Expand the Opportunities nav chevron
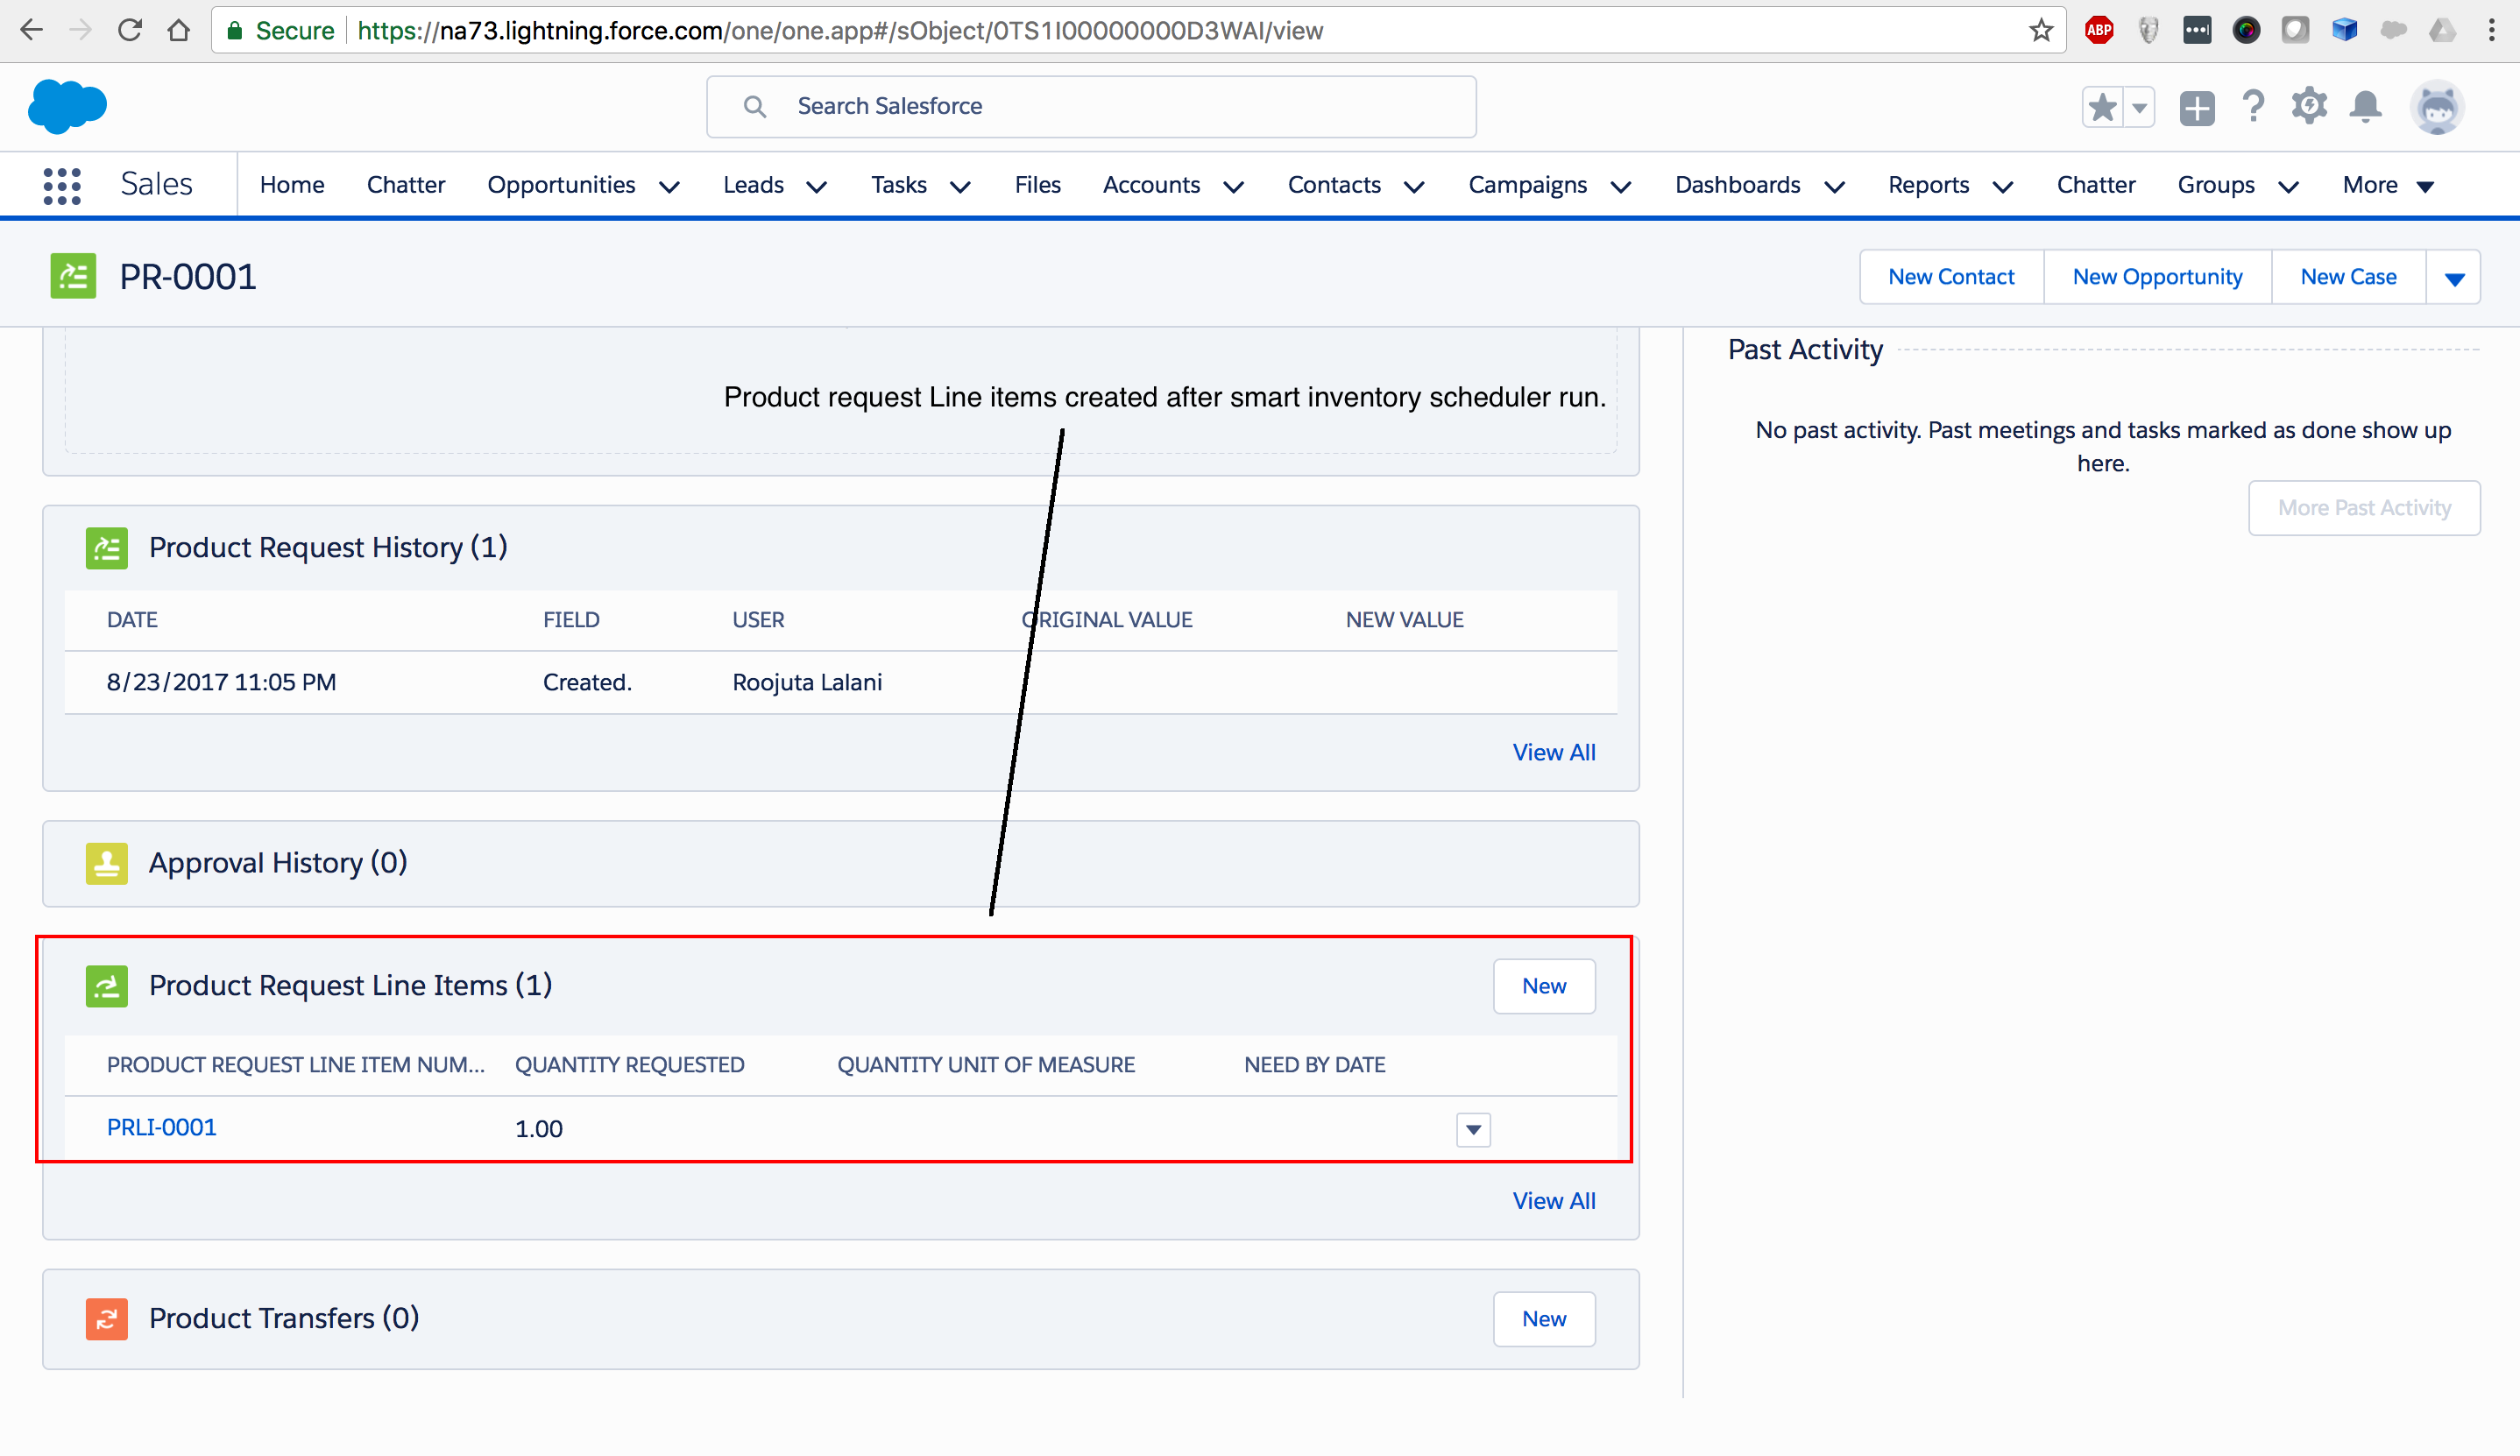This screenshot has height=1456, width=2520. point(670,187)
